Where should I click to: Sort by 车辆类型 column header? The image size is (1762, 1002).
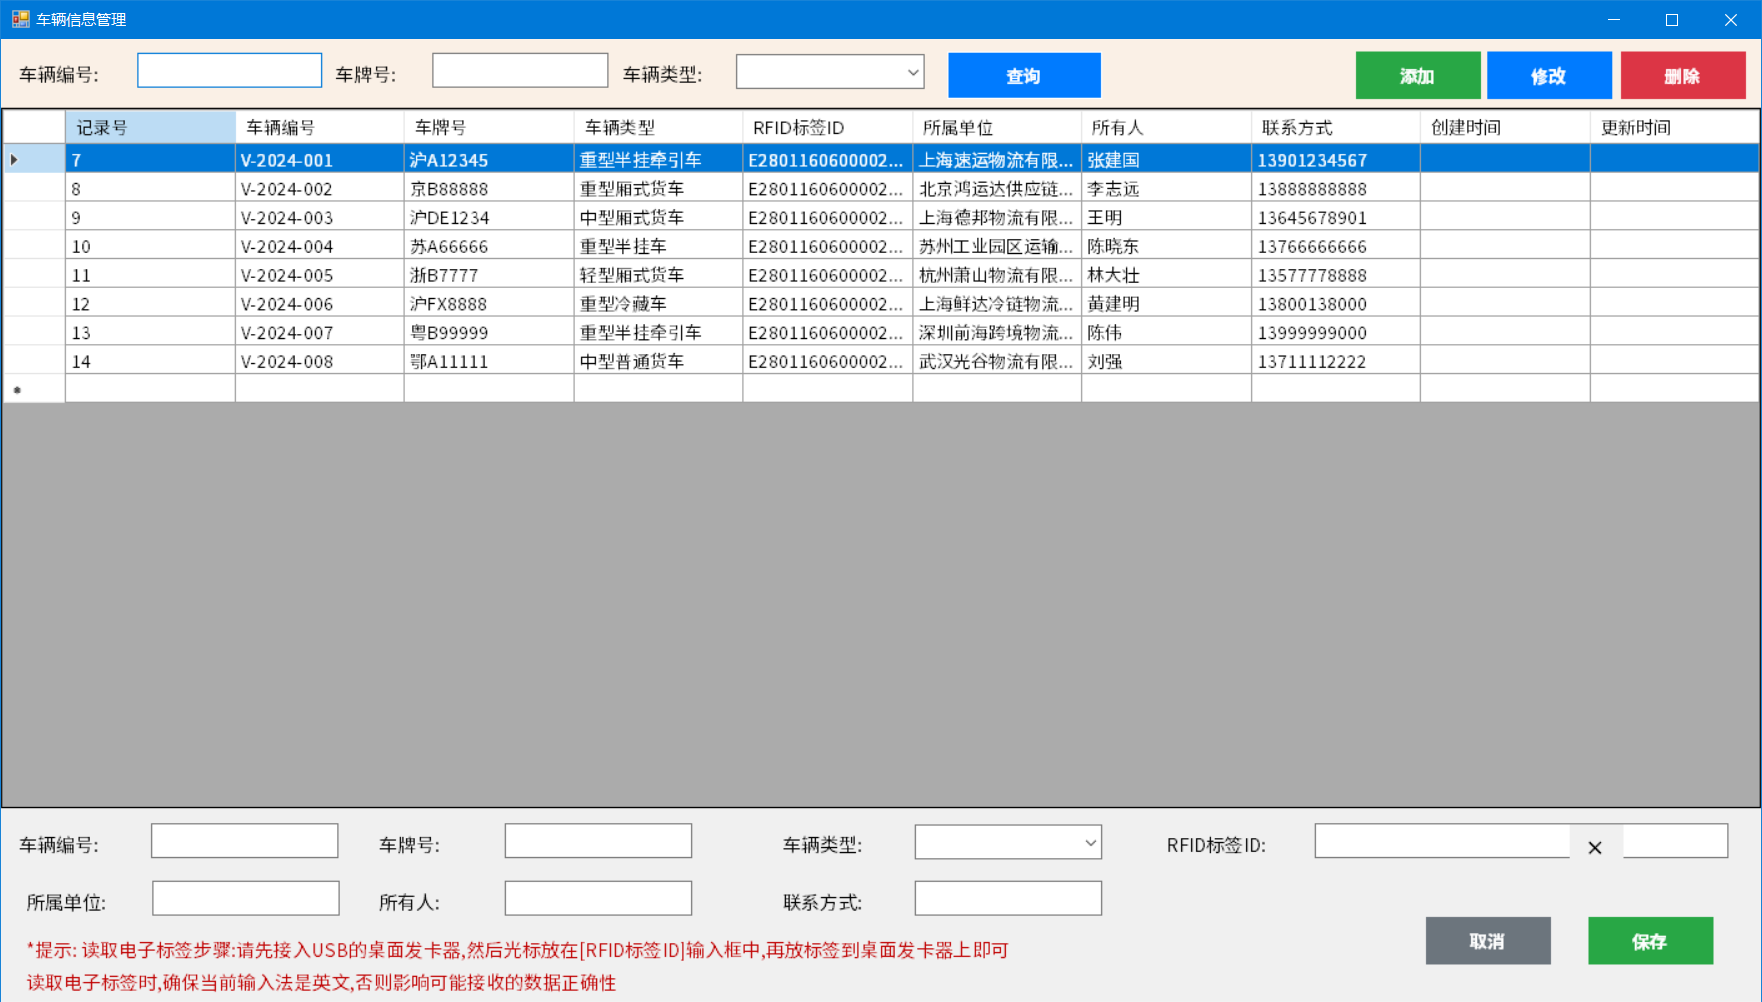(658, 128)
